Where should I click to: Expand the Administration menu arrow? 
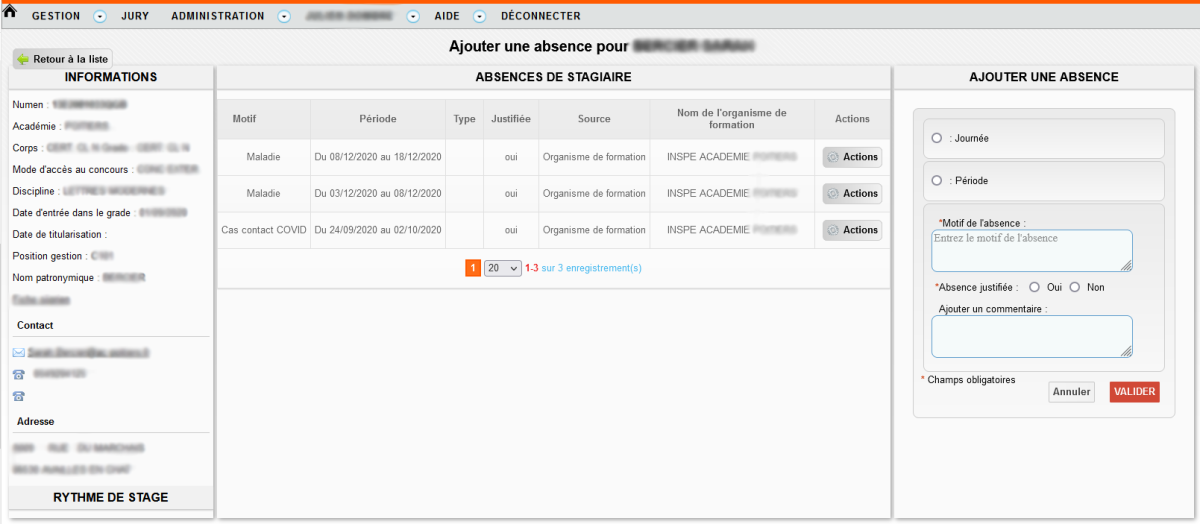click(x=284, y=16)
